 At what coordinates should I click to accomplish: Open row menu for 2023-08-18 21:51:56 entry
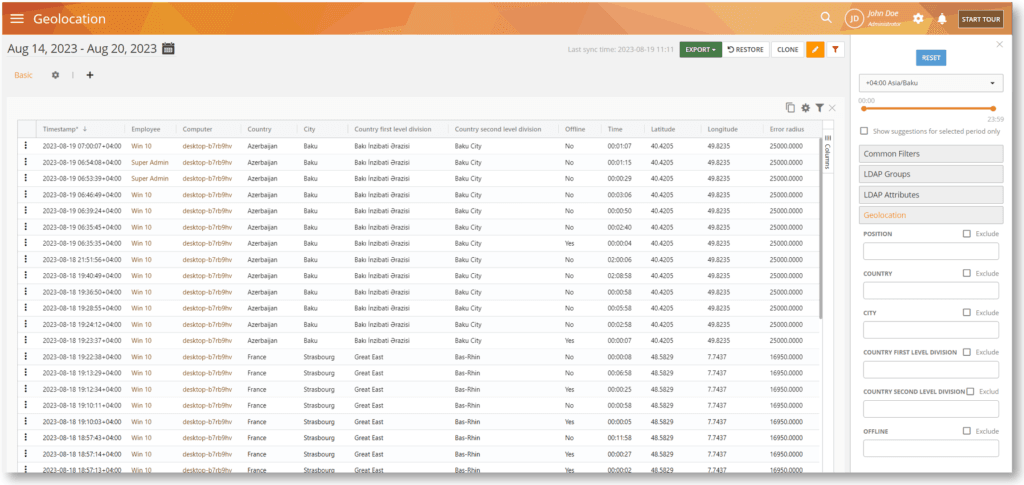(25, 259)
